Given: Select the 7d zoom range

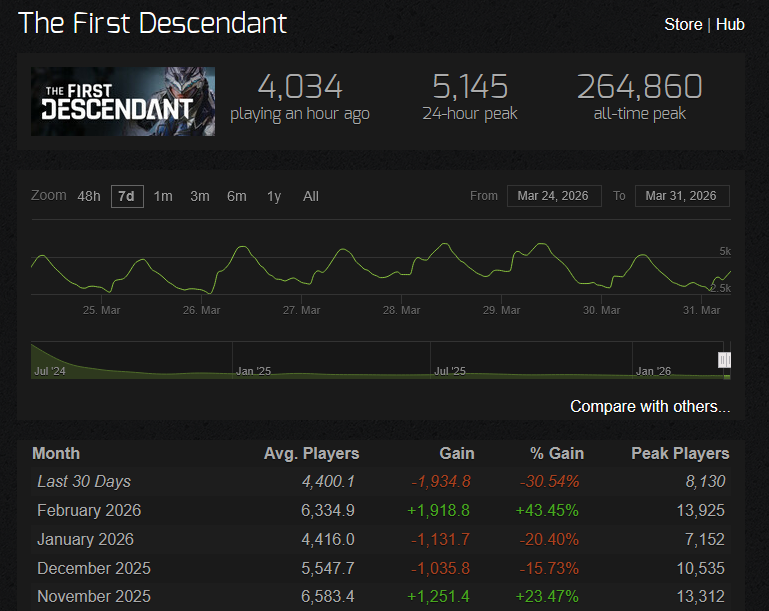Looking at the screenshot, I should [x=127, y=196].
